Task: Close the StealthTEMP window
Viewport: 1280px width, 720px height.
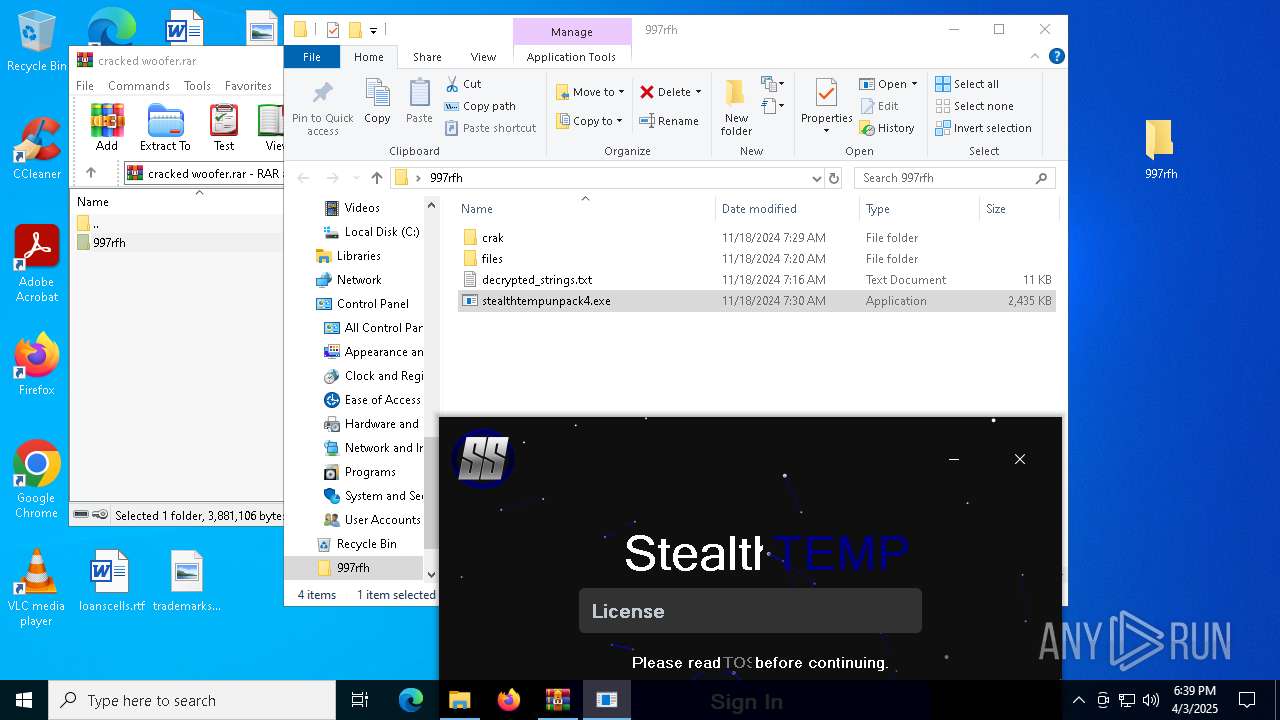Action: (1019, 459)
